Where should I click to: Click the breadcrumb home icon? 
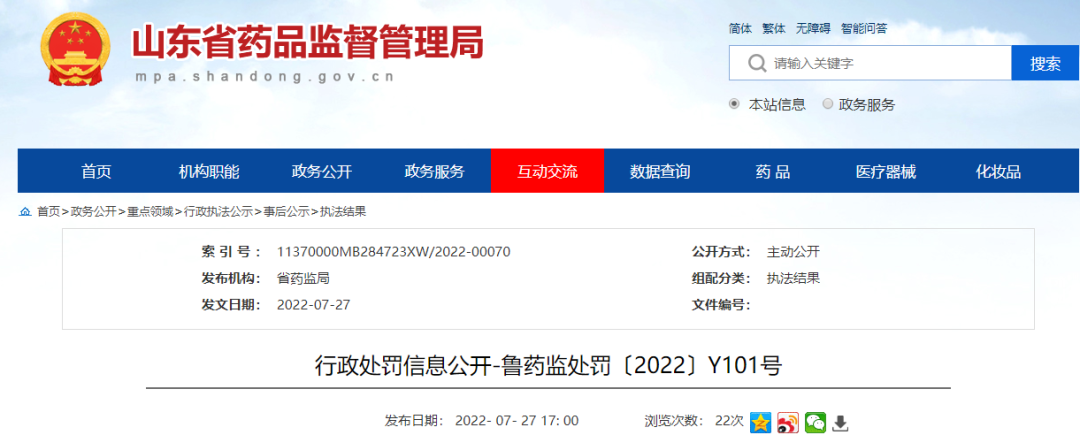click(25, 211)
